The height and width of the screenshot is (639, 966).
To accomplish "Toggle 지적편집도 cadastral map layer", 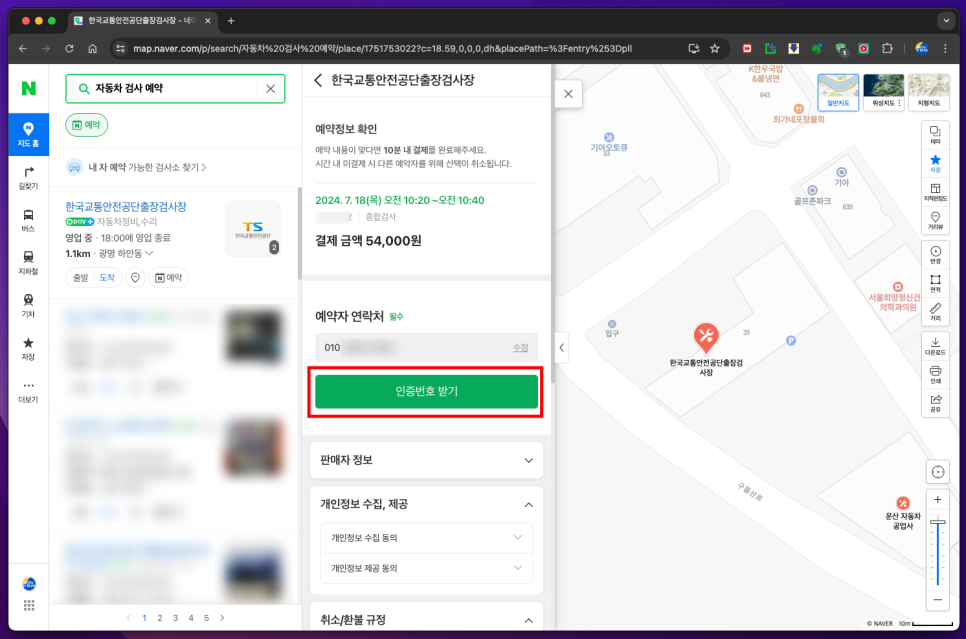I will pos(935,192).
